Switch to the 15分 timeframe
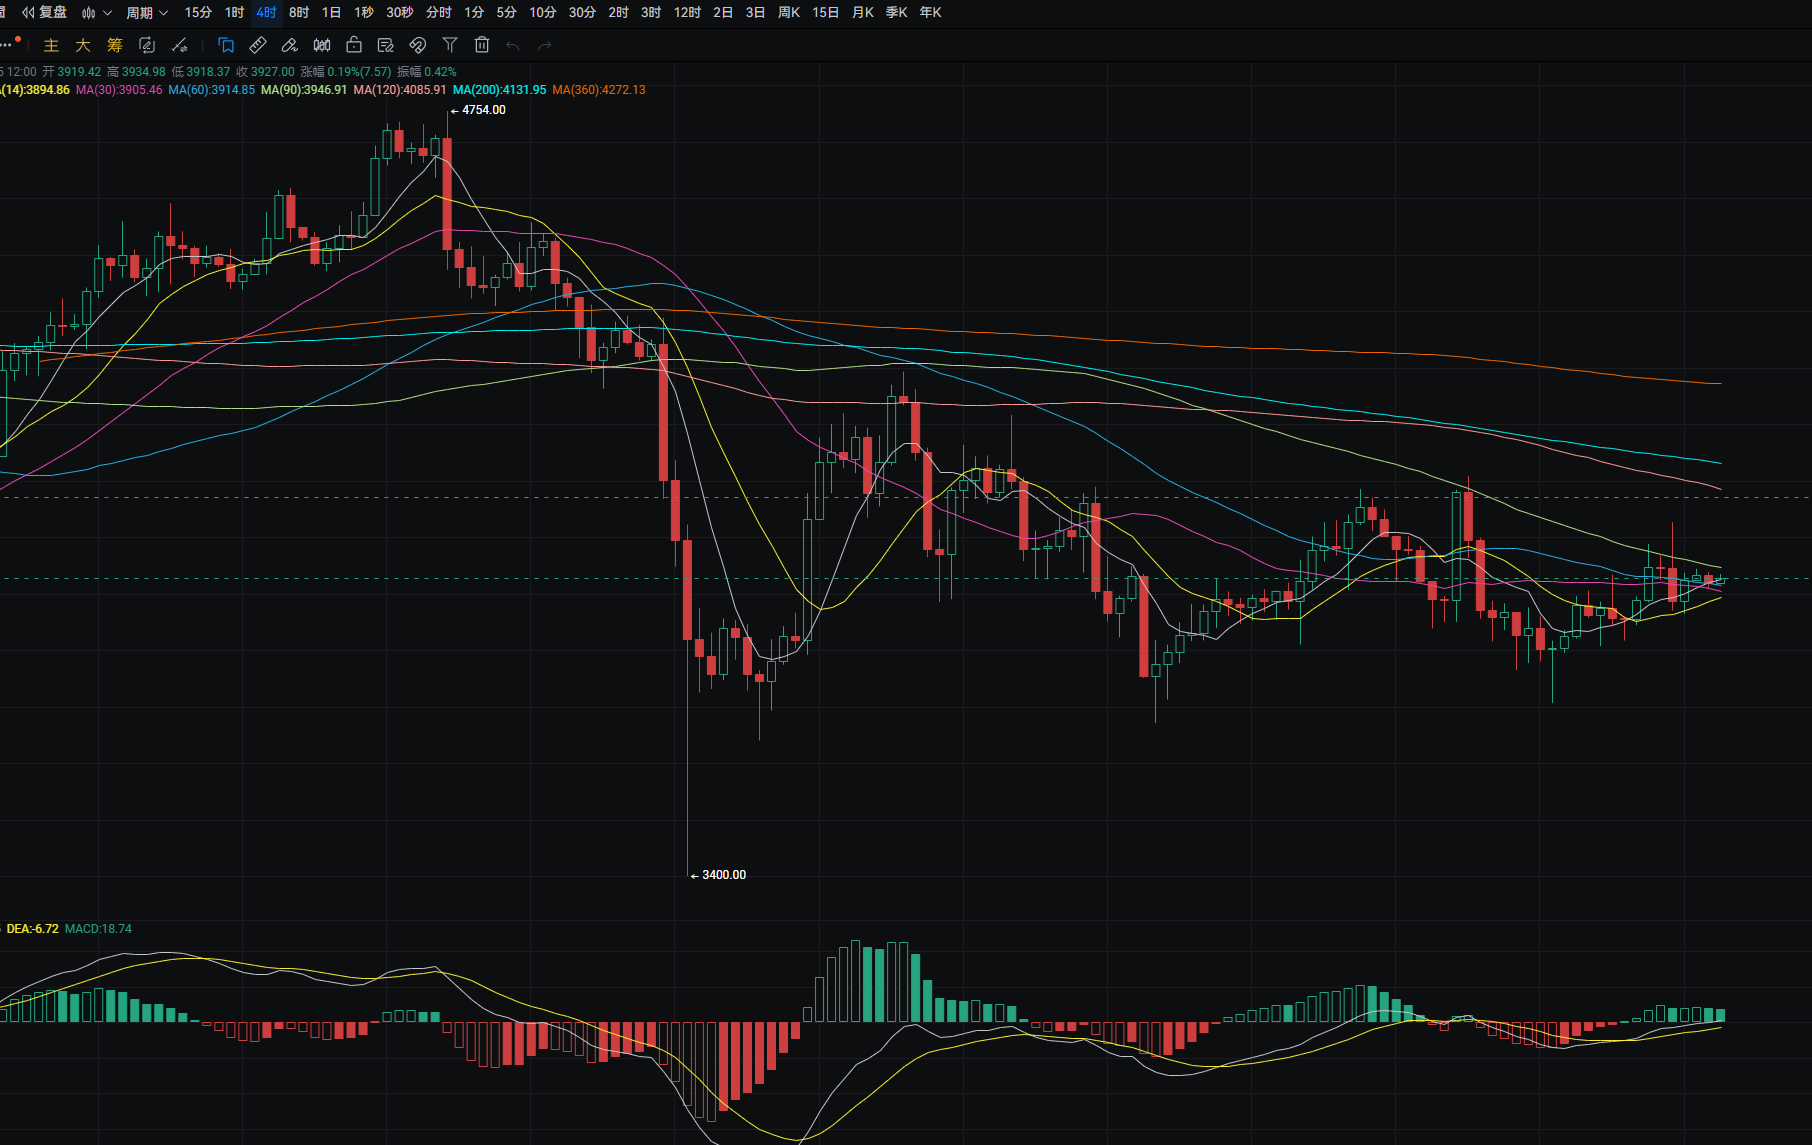This screenshot has height=1145, width=1812. 198,12
